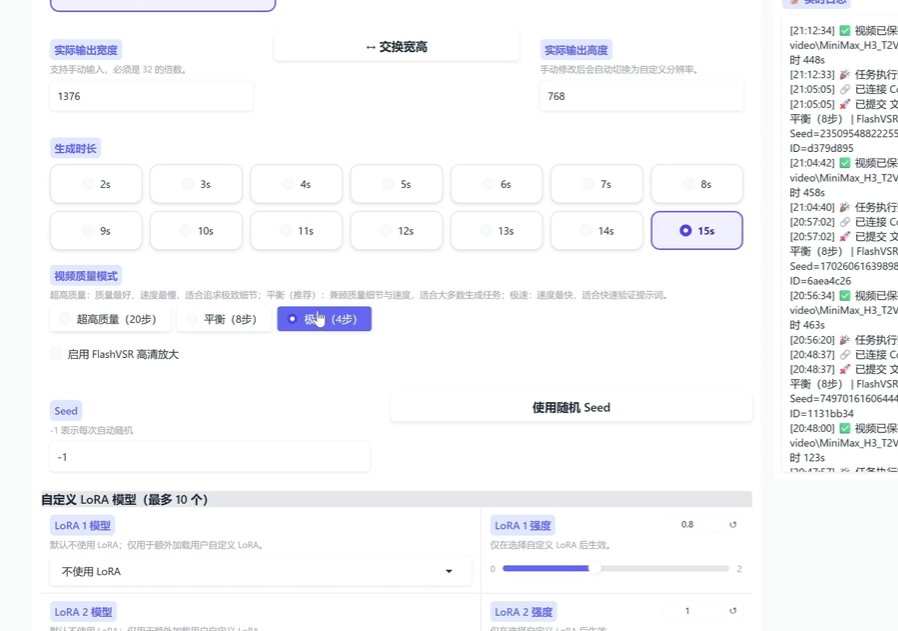Choose balanced quality mode 平衡 (8步)

[x=224, y=319]
